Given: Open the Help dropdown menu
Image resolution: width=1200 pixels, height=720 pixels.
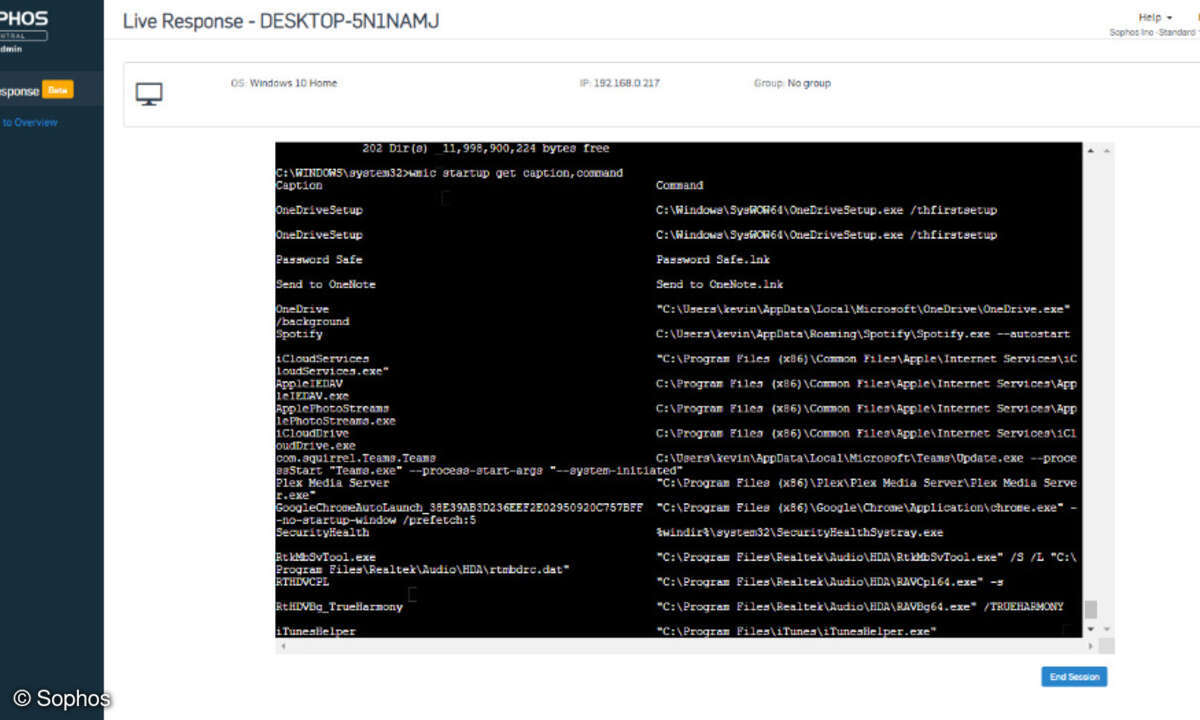Looking at the screenshot, I should [1155, 17].
